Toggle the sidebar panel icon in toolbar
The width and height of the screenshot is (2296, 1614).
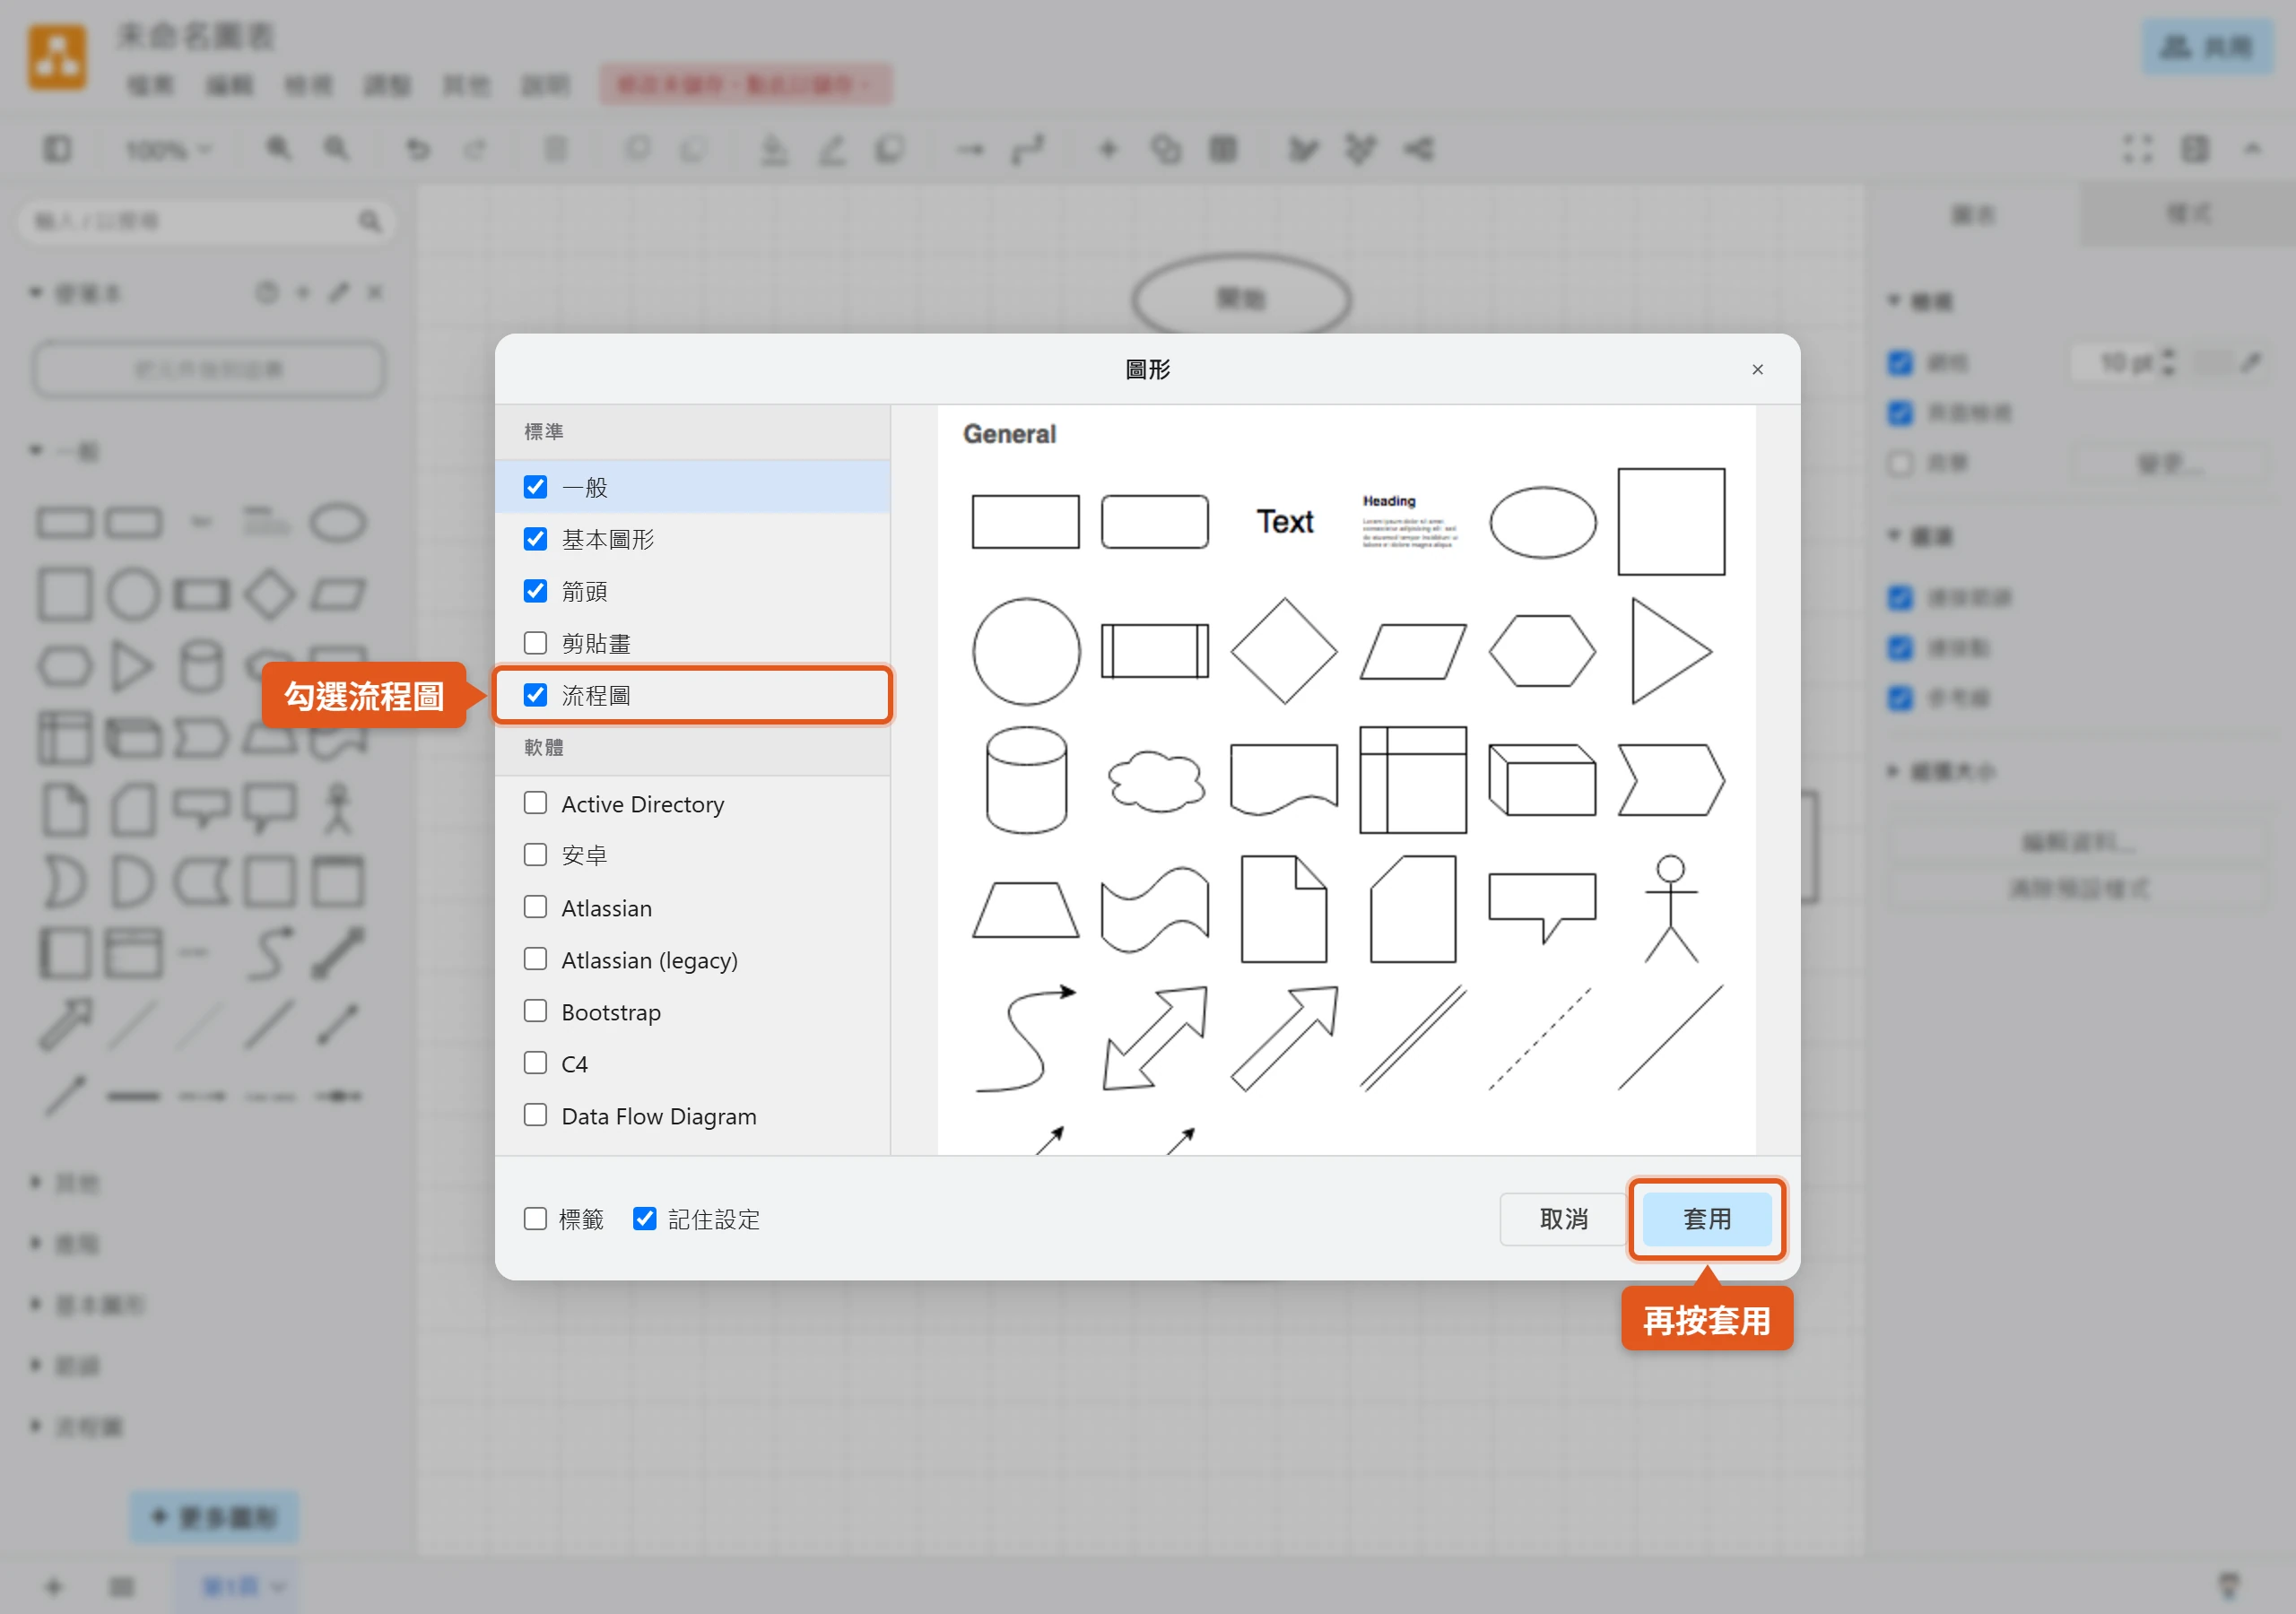[x=57, y=149]
